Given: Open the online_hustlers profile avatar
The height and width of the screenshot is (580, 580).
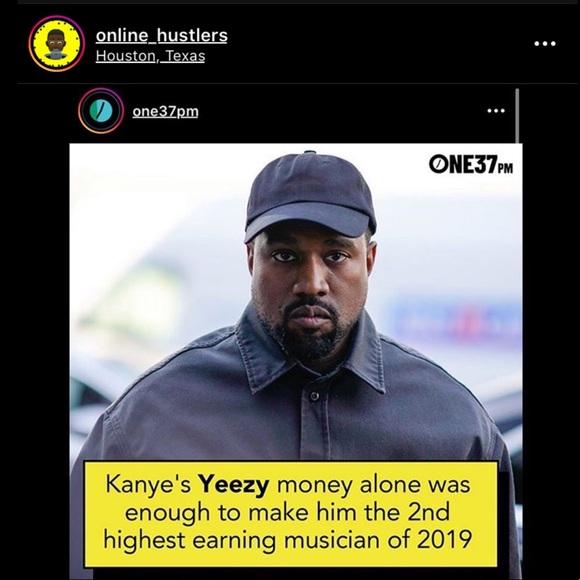Looking at the screenshot, I should point(57,44).
